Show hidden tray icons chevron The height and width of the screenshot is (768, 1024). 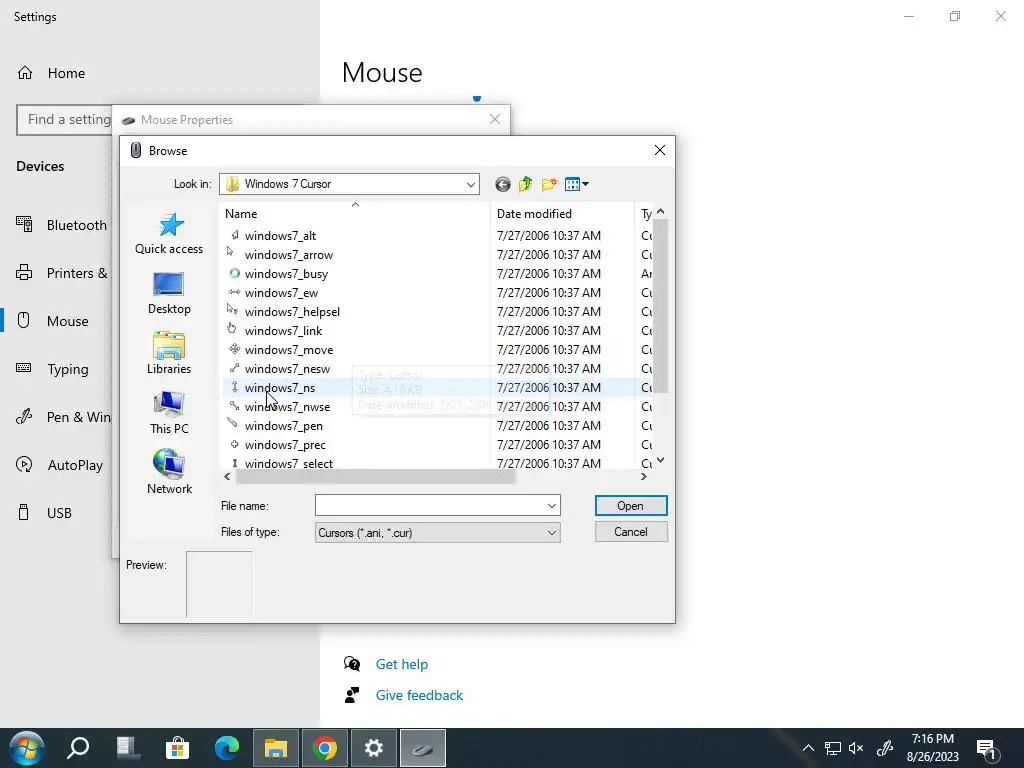(x=808, y=748)
